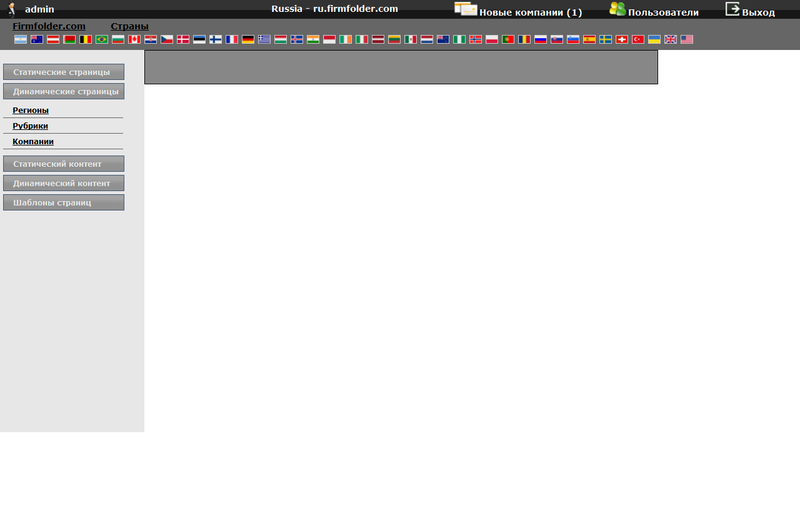Image resolution: width=800 pixels, height=519 pixels.
Task: Select the Mexico flag
Action: (410, 39)
